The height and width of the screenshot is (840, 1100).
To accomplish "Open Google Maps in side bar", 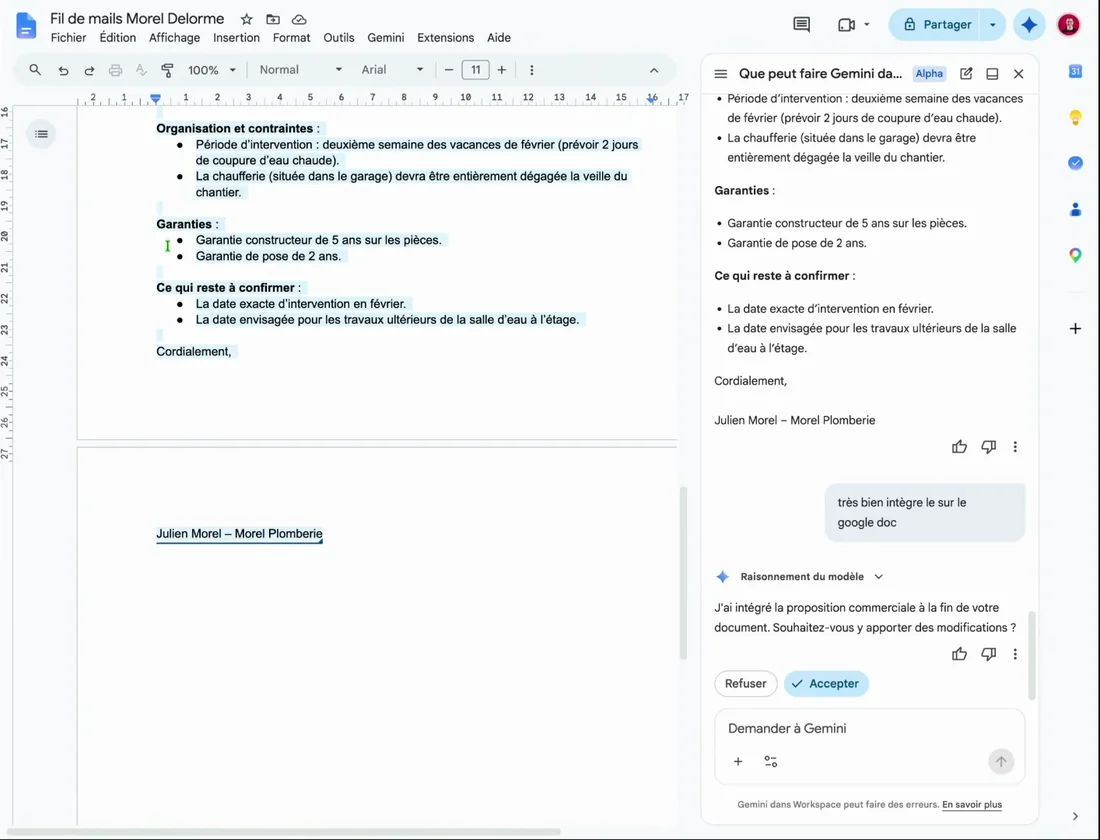I will [1075, 255].
